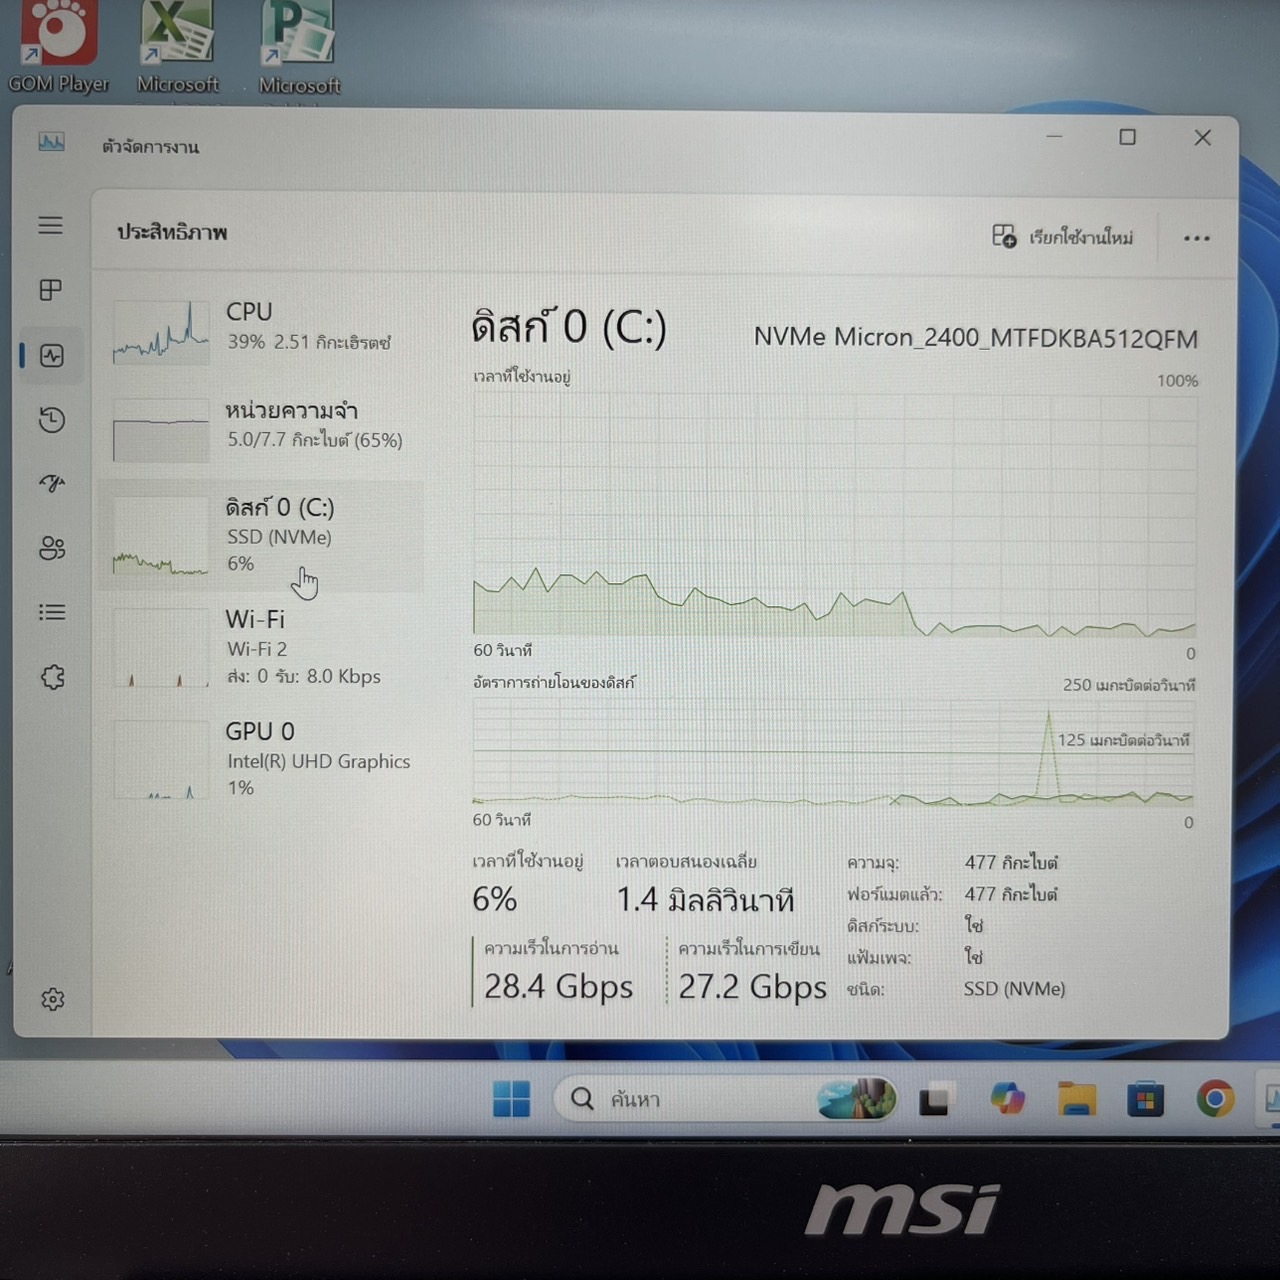Click the taskbar search box

tap(690, 1099)
